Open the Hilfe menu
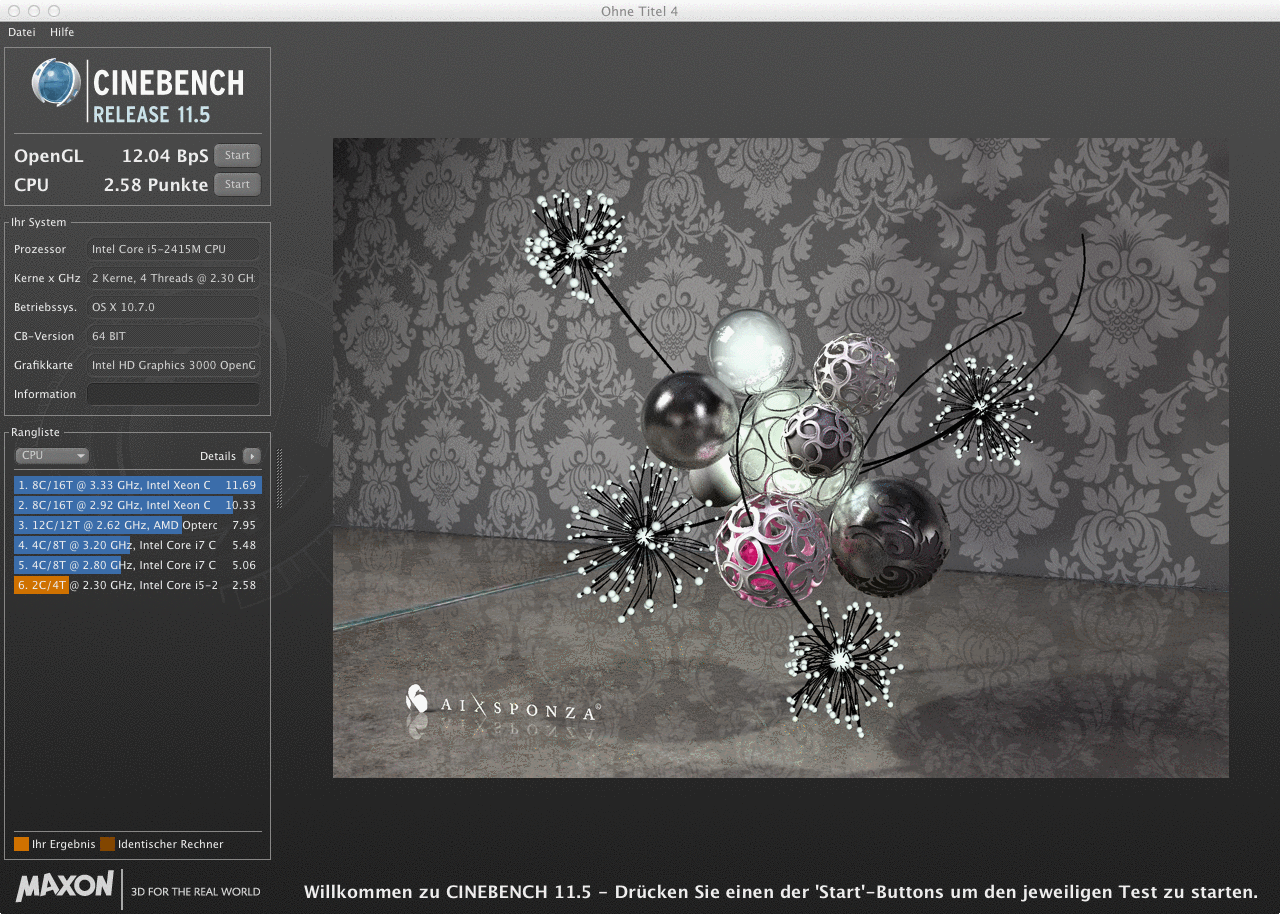The height and width of the screenshot is (914, 1280). [62, 32]
